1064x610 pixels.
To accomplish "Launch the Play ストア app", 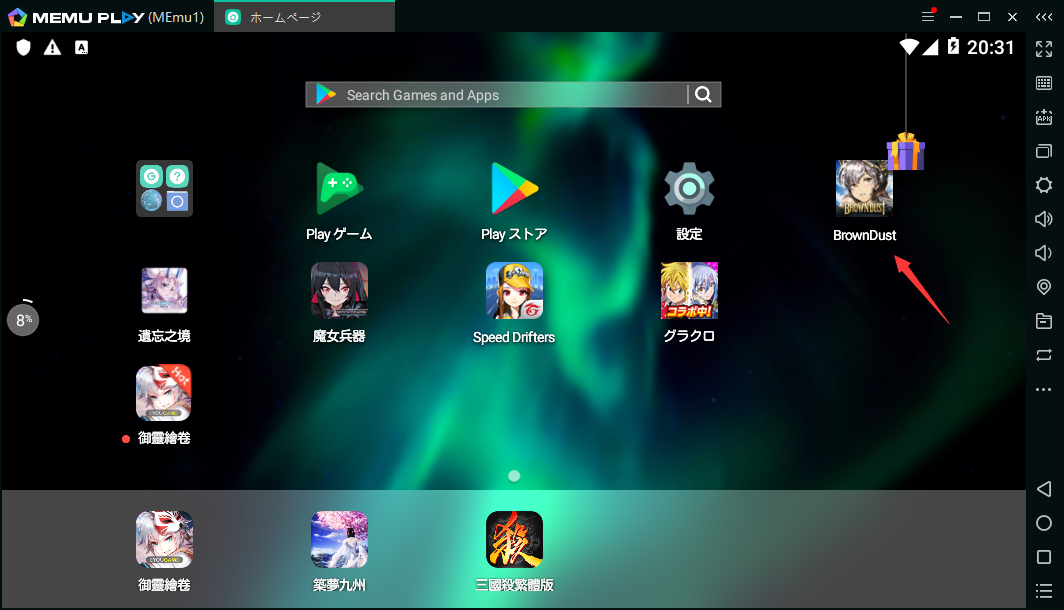I will tap(514, 190).
